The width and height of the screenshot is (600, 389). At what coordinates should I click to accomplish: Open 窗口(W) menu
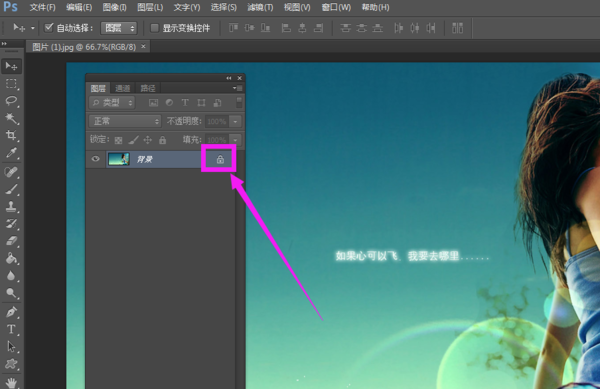click(x=336, y=7)
